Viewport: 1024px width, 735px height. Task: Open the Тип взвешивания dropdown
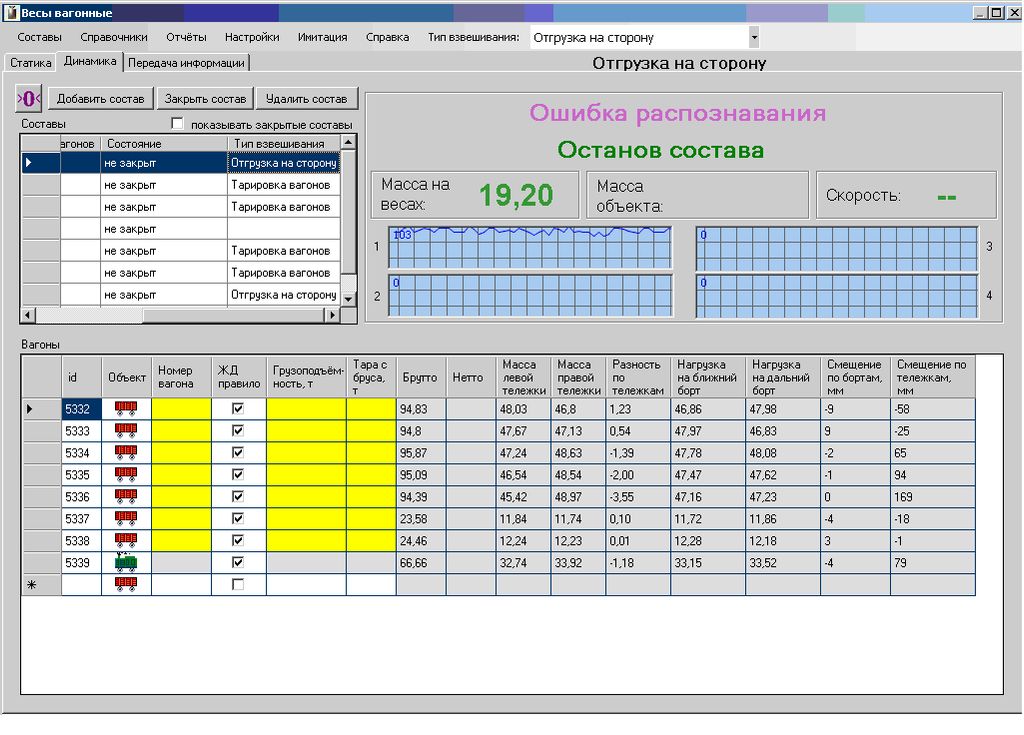(x=753, y=38)
